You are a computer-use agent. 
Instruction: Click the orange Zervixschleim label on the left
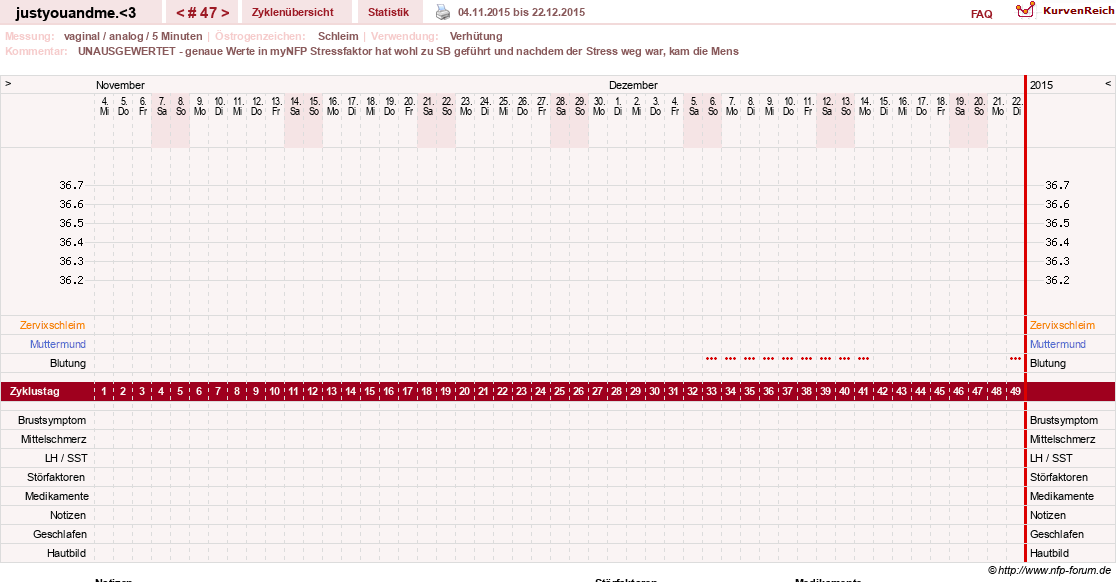pyautogui.click(x=53, y=325)
